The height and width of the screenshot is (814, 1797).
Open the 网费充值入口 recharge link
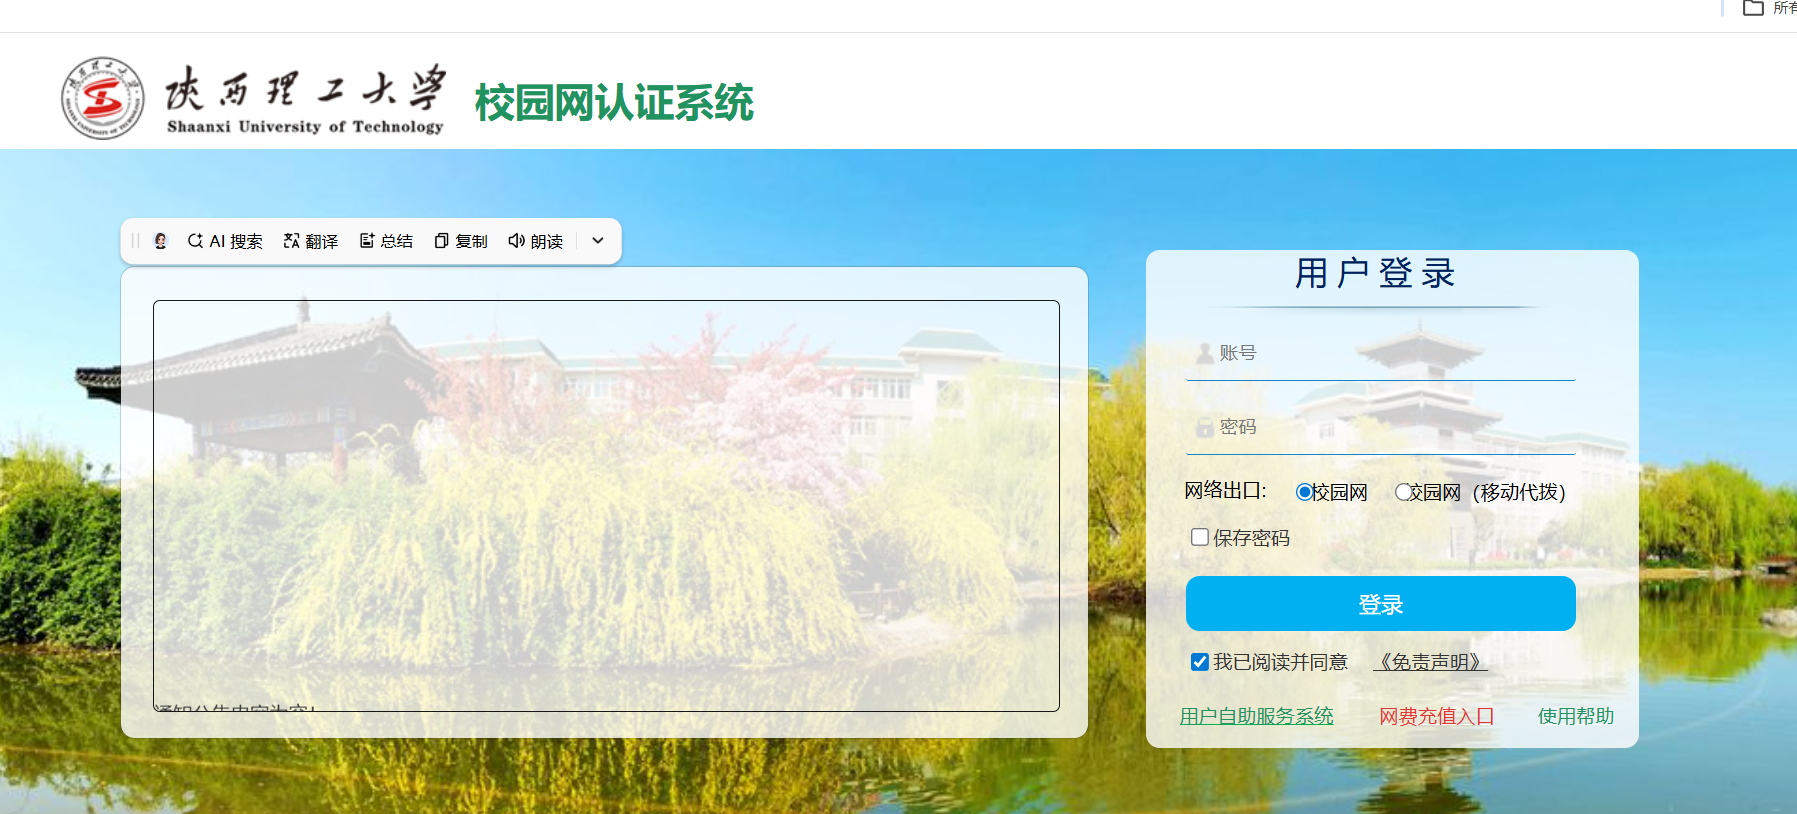[1436, 716]
